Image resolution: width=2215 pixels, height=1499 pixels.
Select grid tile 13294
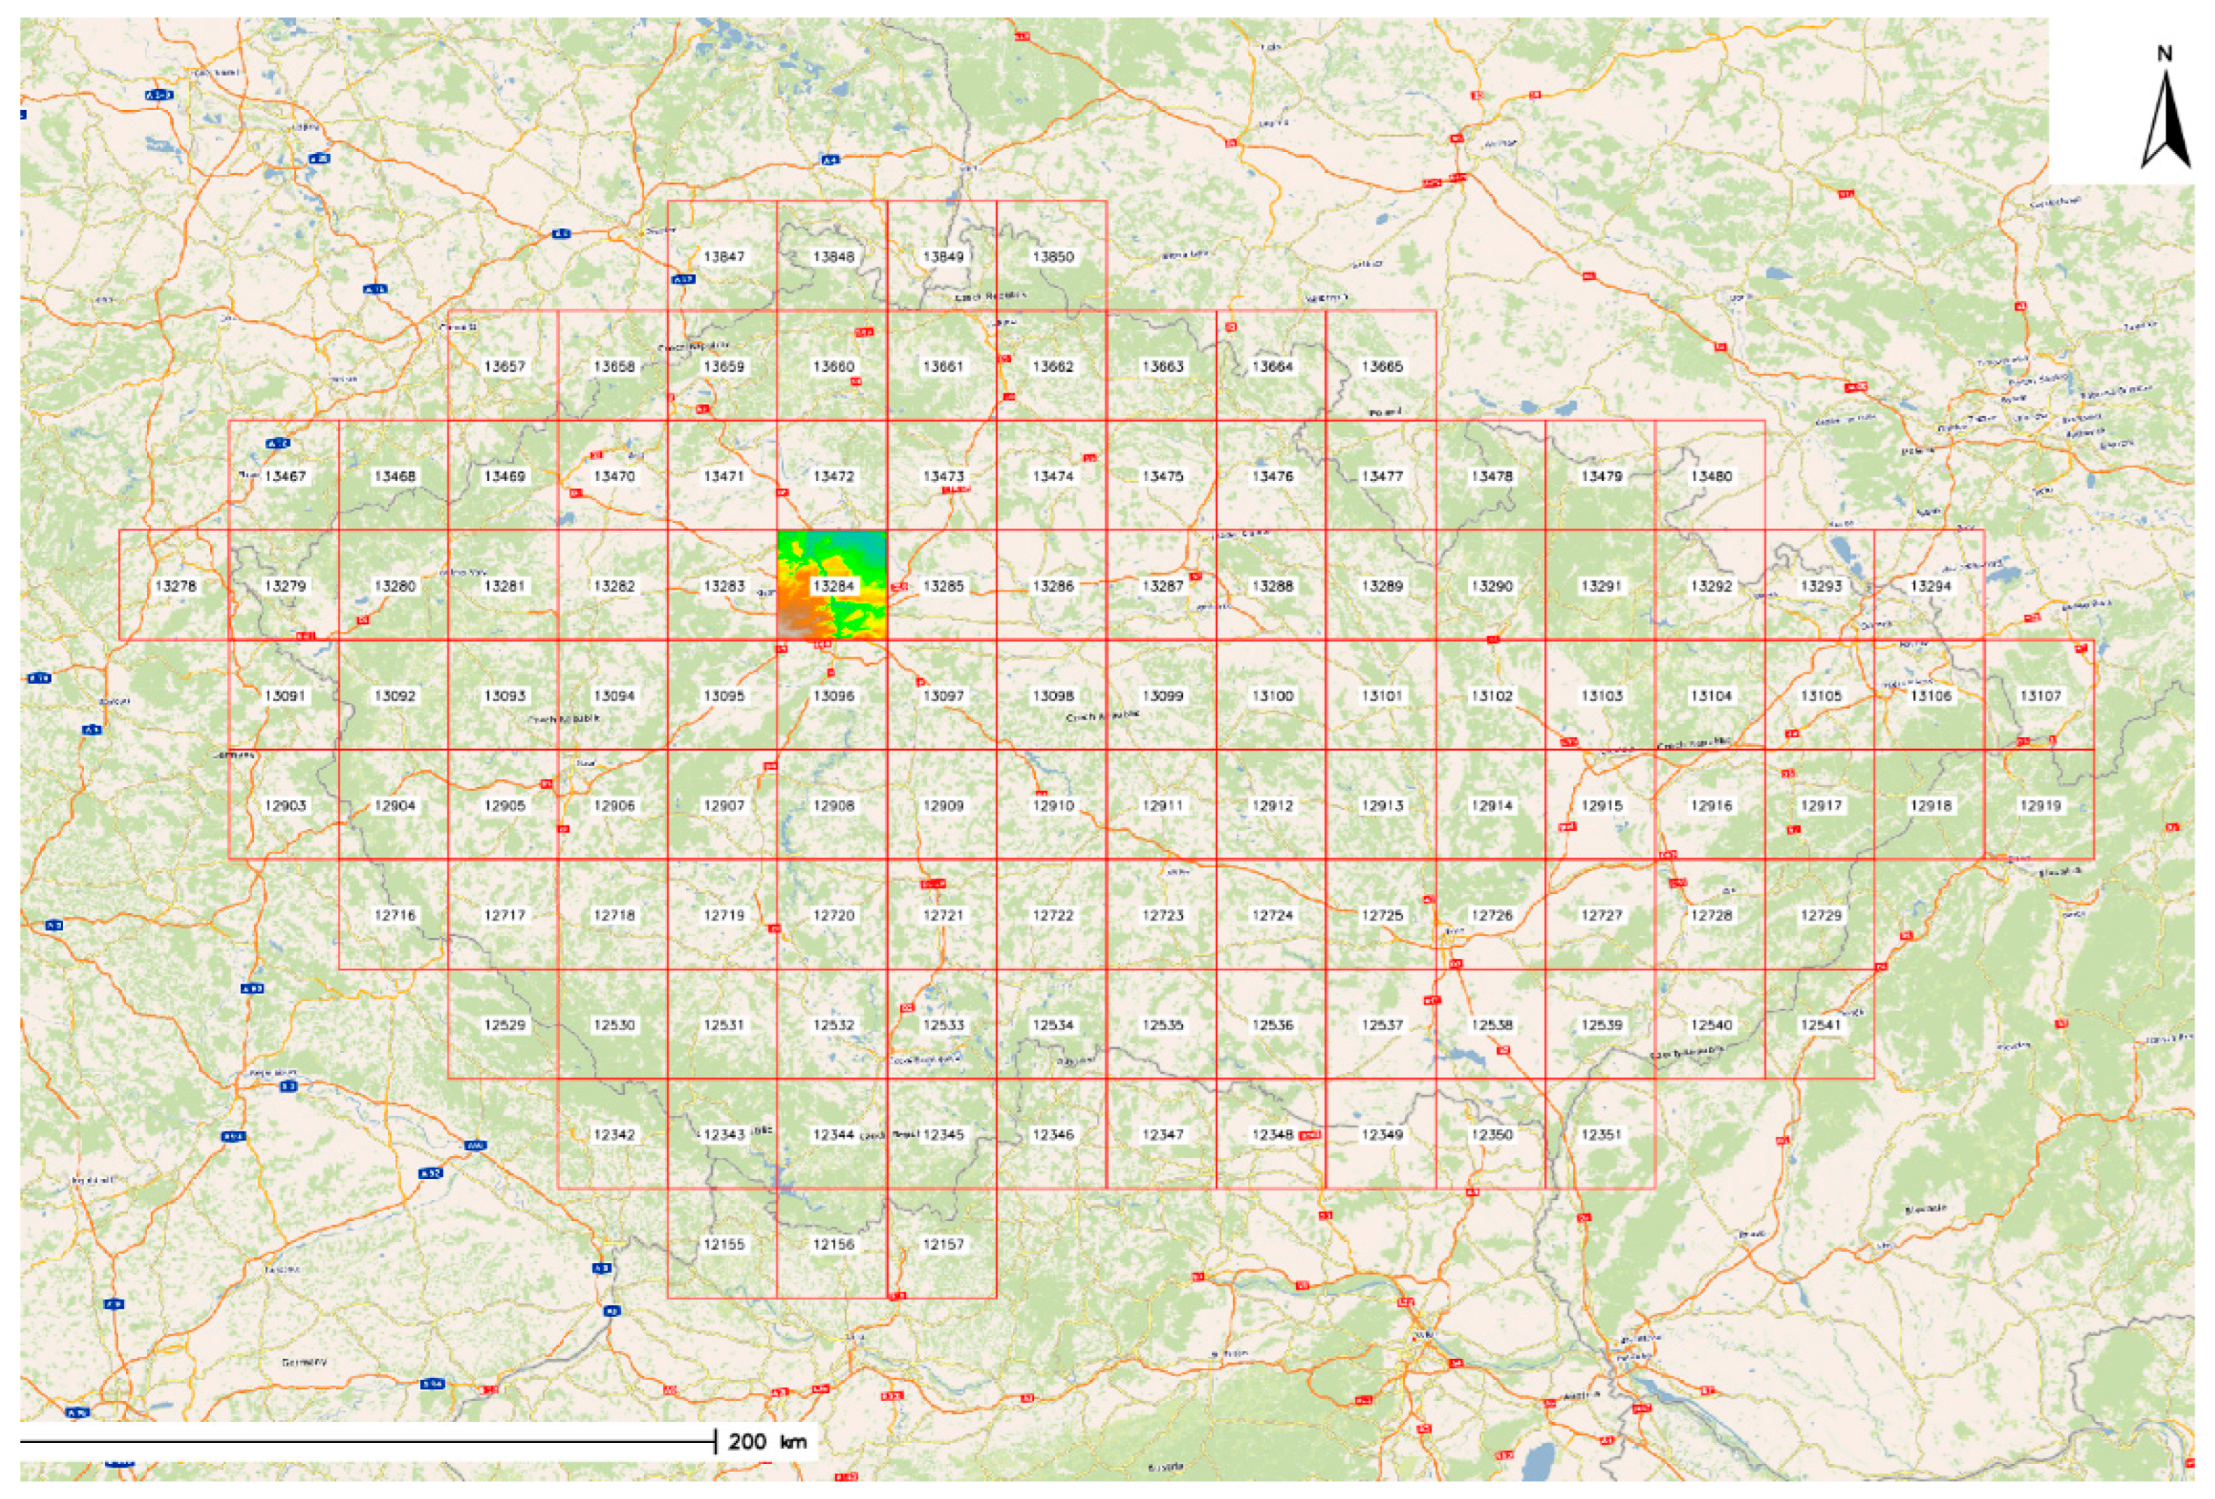click(1930, 586)
